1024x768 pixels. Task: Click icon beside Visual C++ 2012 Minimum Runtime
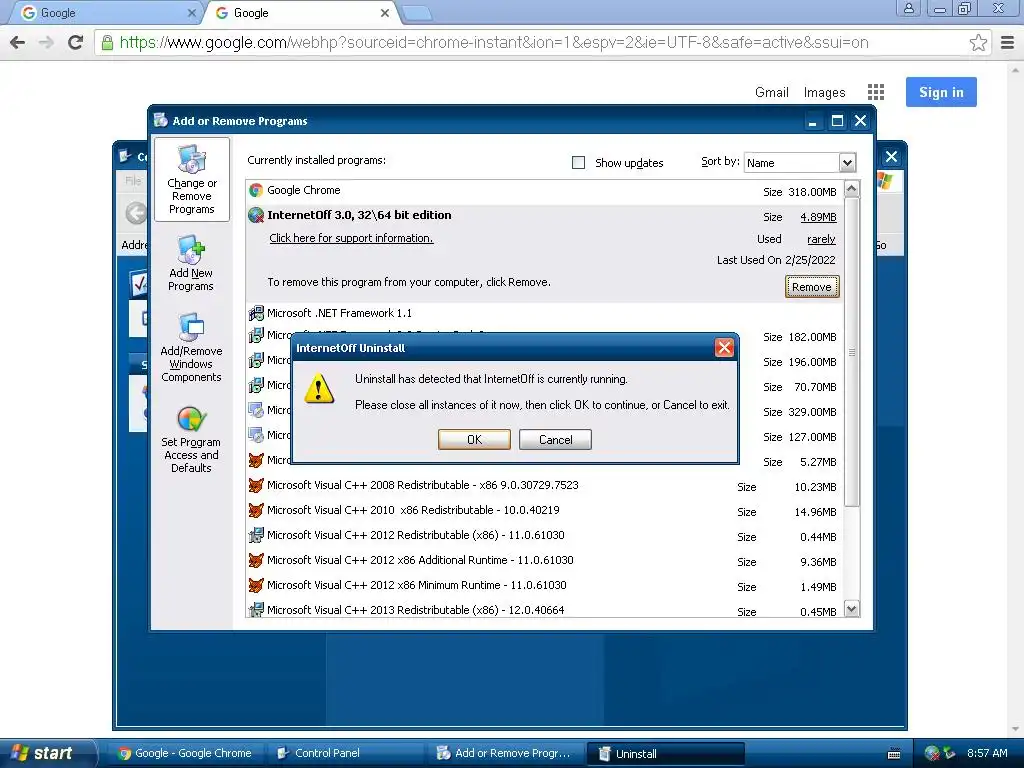coord(256,585)
